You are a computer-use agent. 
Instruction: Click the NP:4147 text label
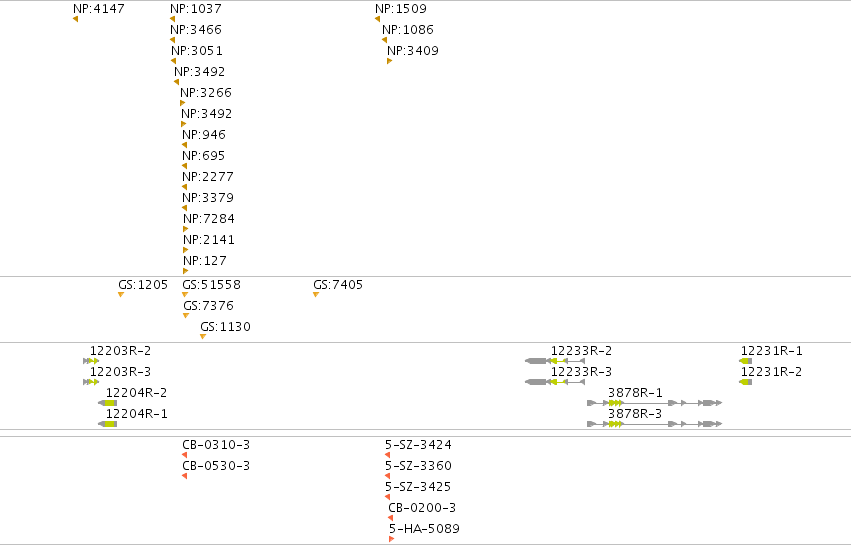click(x=99, y=9)
